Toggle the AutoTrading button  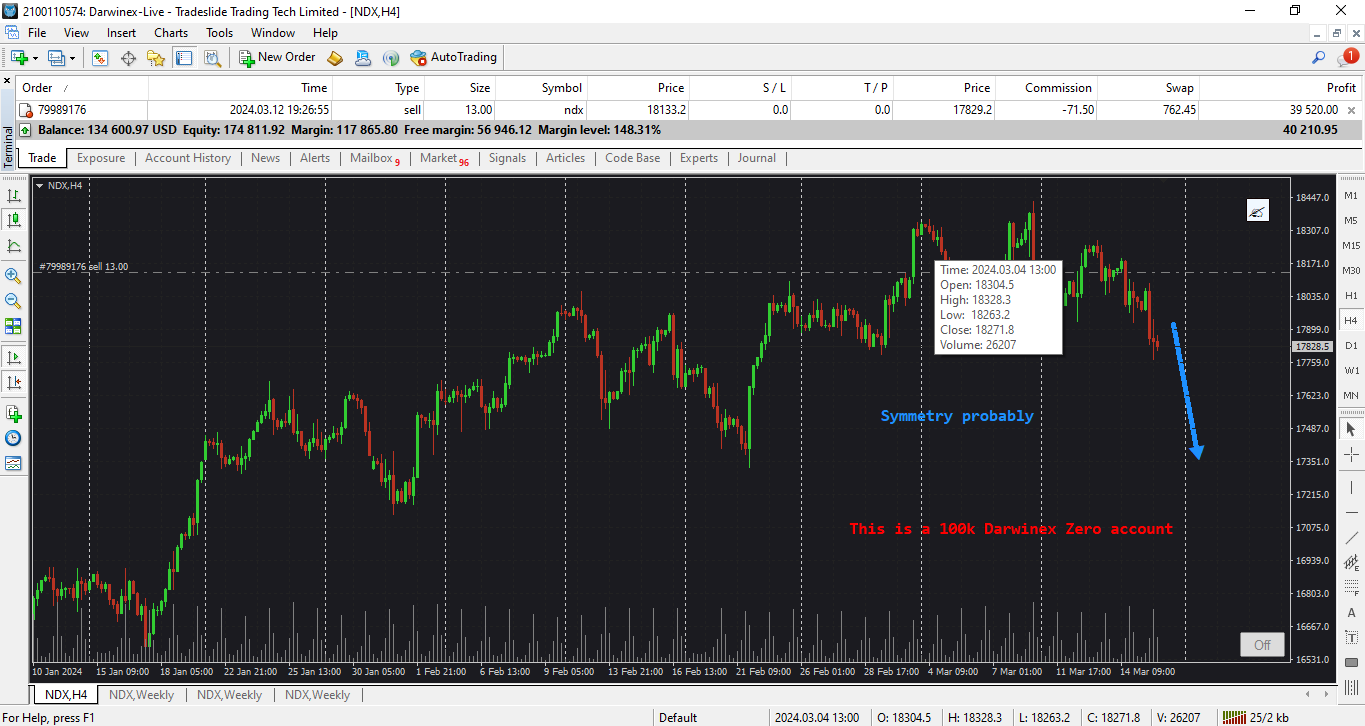[453, 58]
